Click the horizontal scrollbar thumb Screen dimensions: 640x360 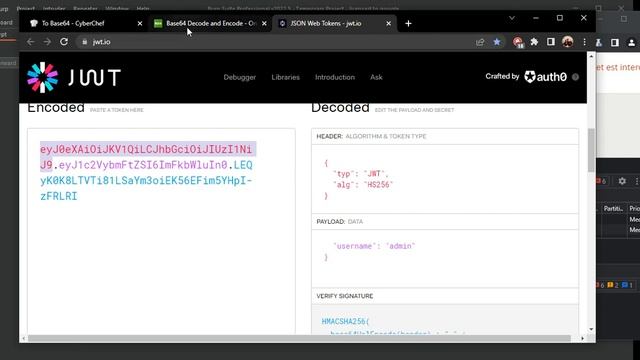299,338
